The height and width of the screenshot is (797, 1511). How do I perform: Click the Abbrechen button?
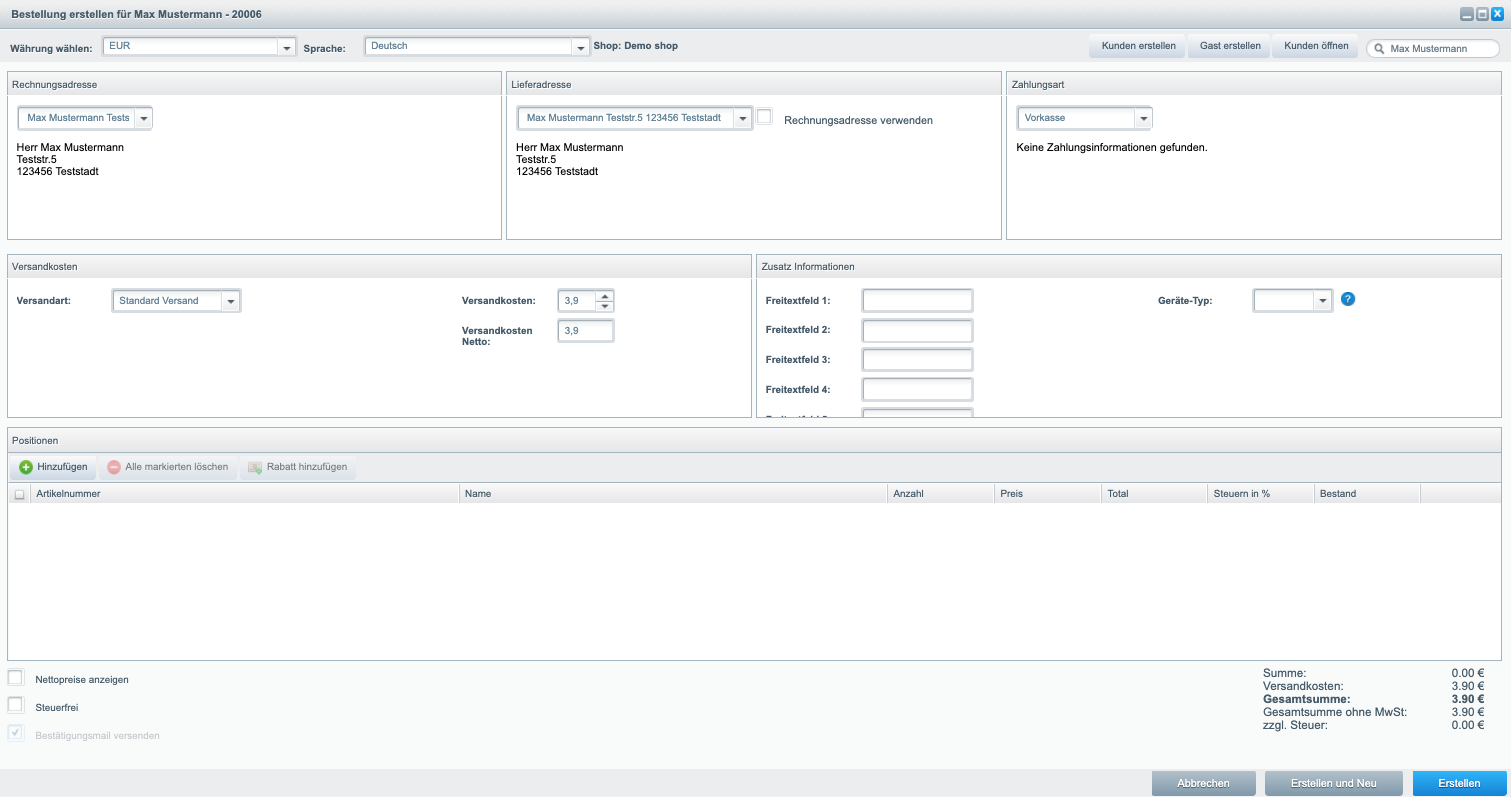1203,783
